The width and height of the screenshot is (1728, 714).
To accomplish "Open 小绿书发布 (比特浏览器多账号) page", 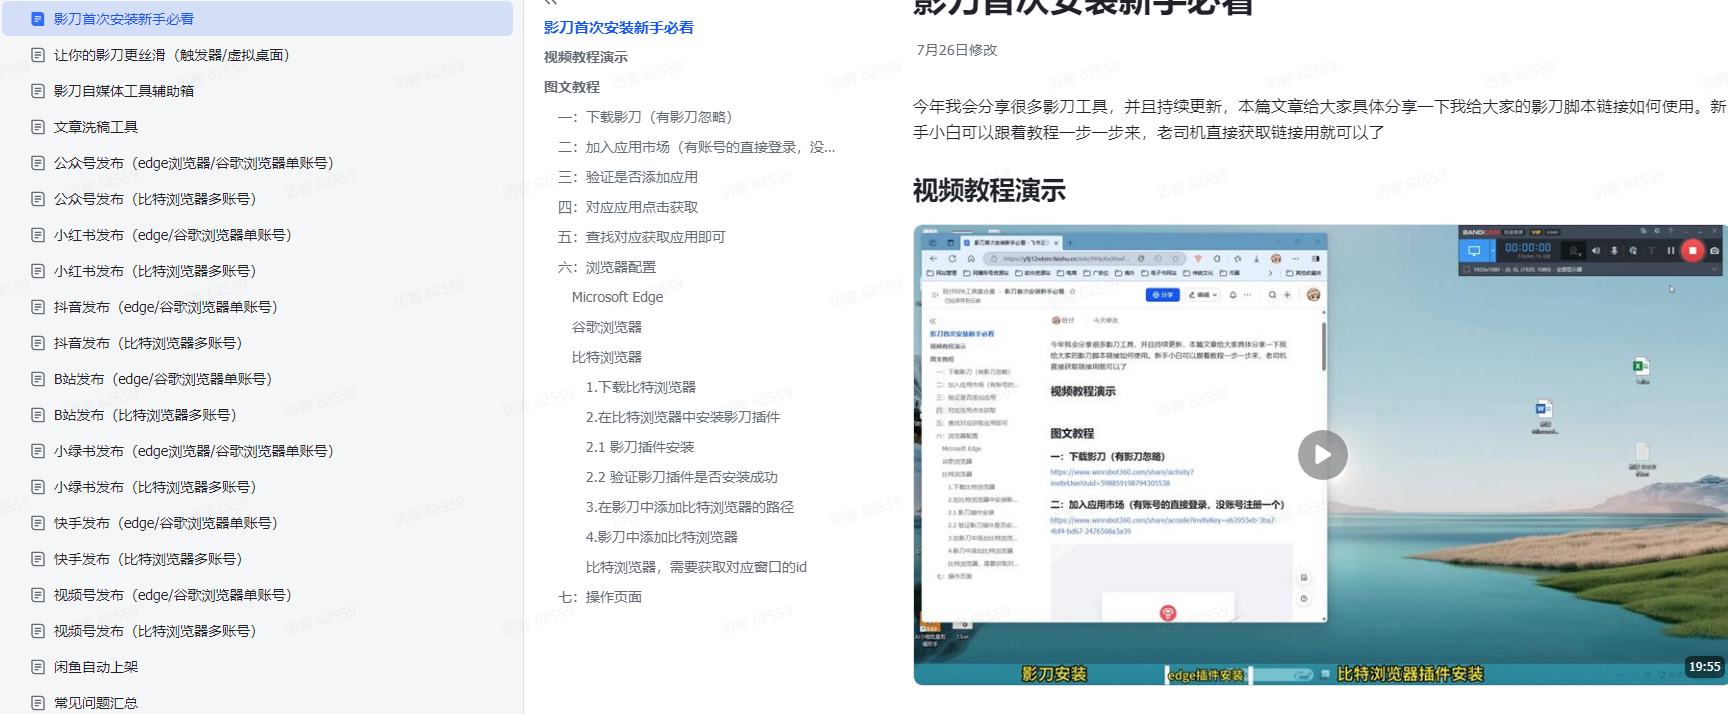I will click(x=155, y=487).
